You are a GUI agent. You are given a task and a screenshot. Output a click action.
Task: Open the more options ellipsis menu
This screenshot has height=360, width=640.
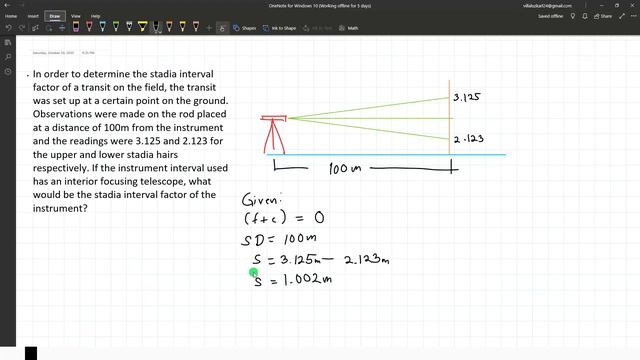click(x=633, y=16)
